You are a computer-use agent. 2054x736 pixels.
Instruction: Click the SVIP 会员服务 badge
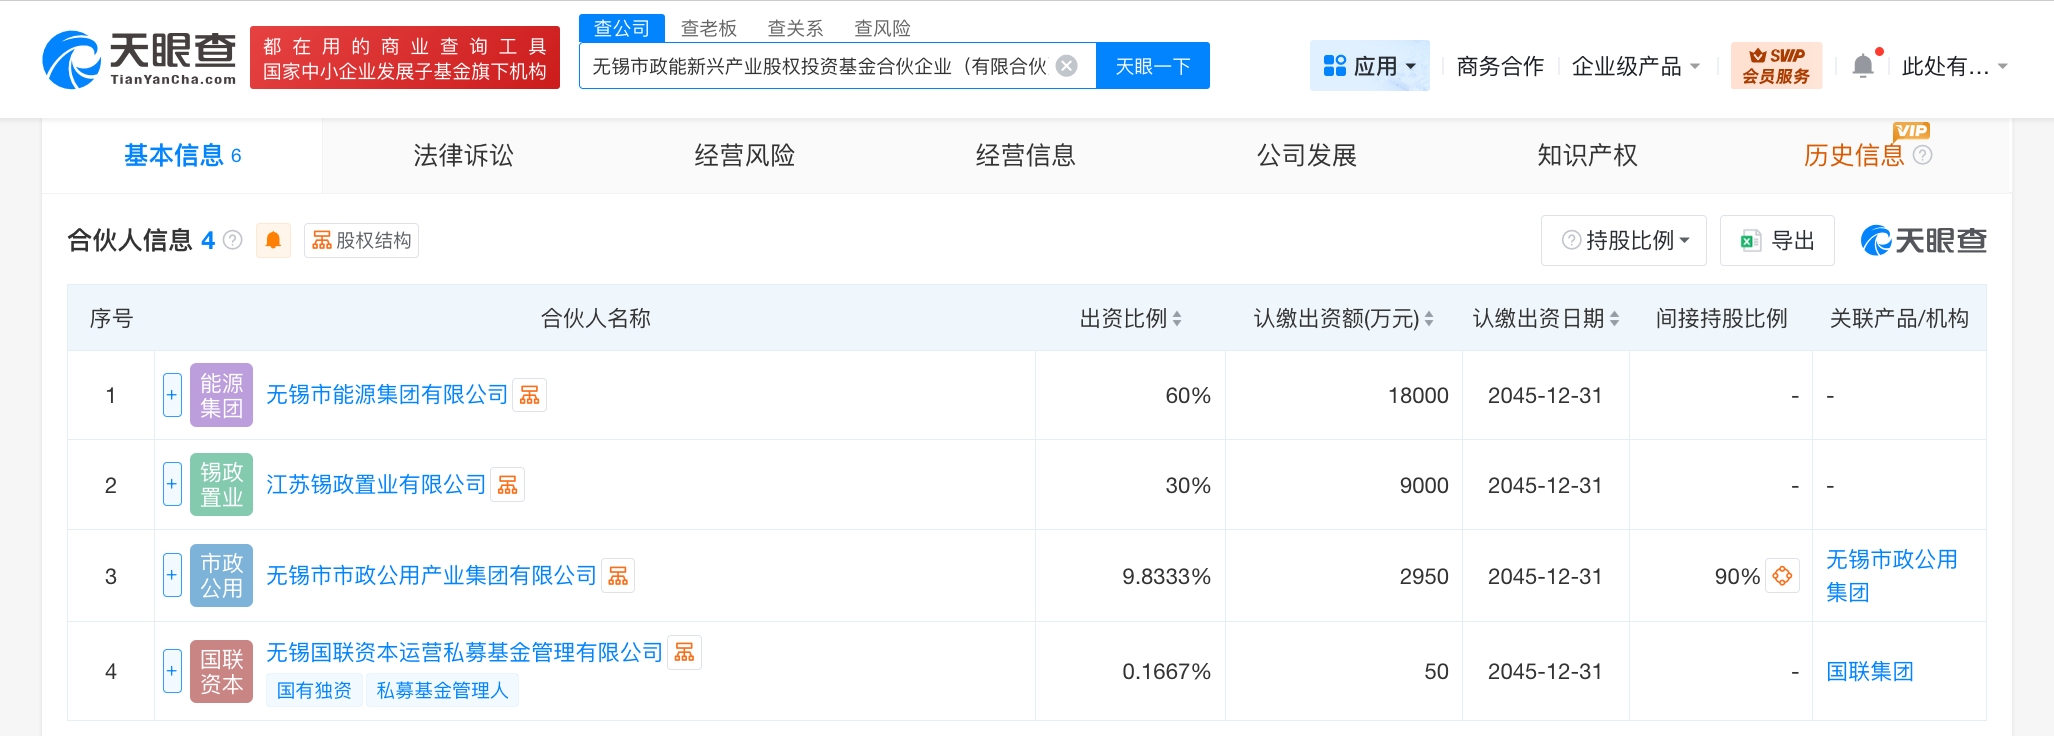(x=1776, y=66)
